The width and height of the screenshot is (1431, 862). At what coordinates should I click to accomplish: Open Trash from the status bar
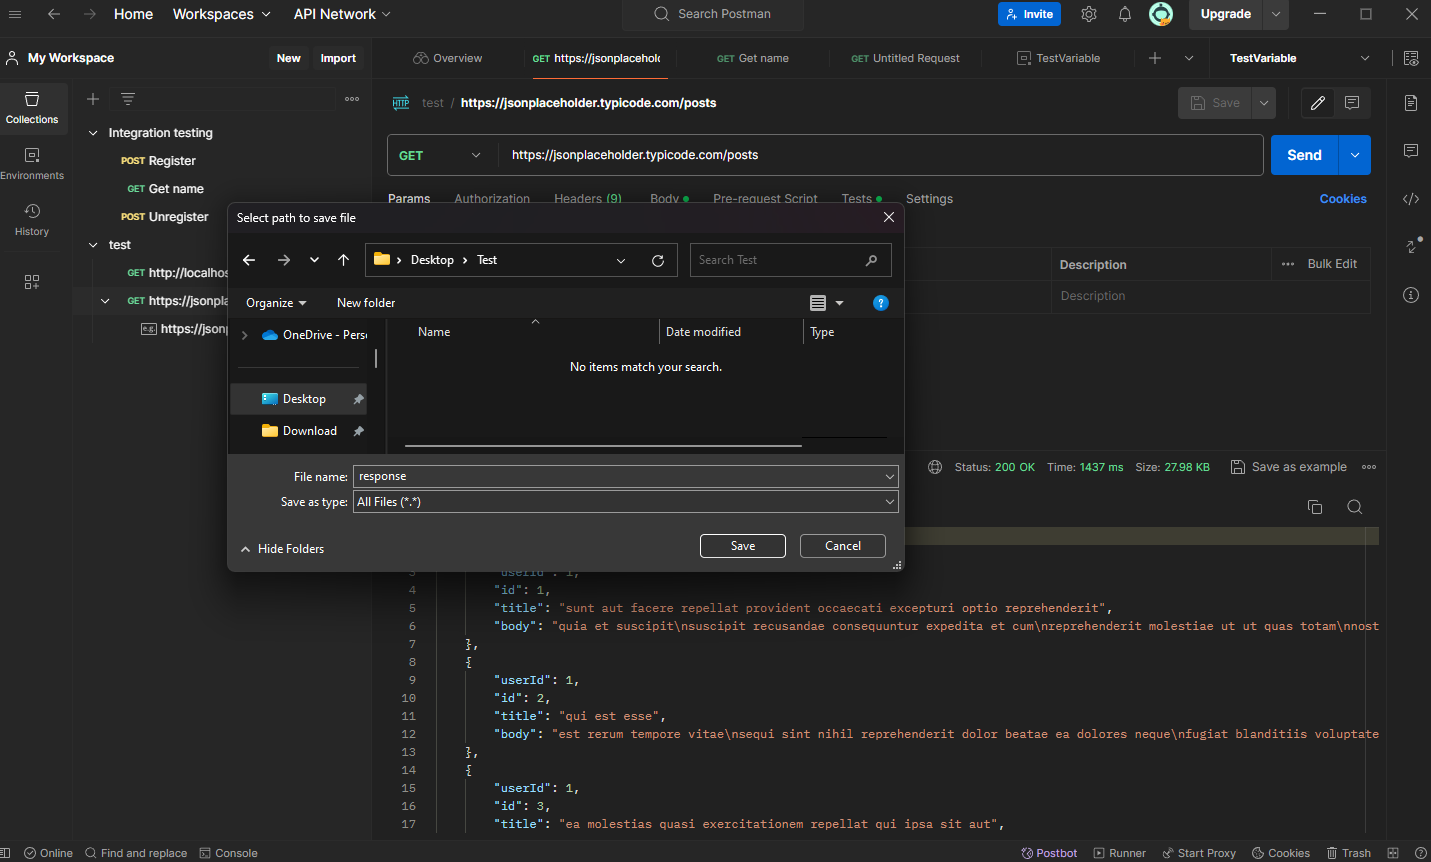[x=1349, y=853]
